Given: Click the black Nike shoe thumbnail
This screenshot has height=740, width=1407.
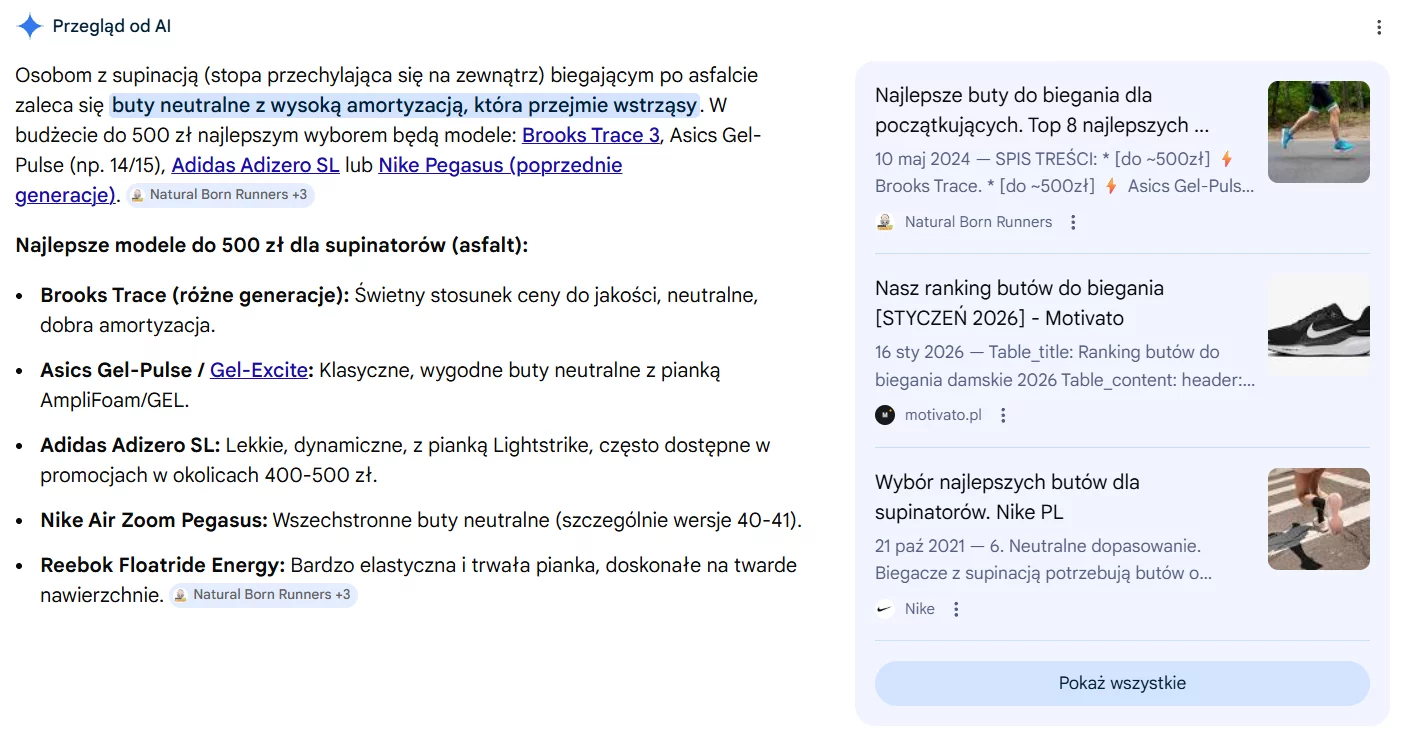Looking at the screenshot, I should coord(1318,325).
